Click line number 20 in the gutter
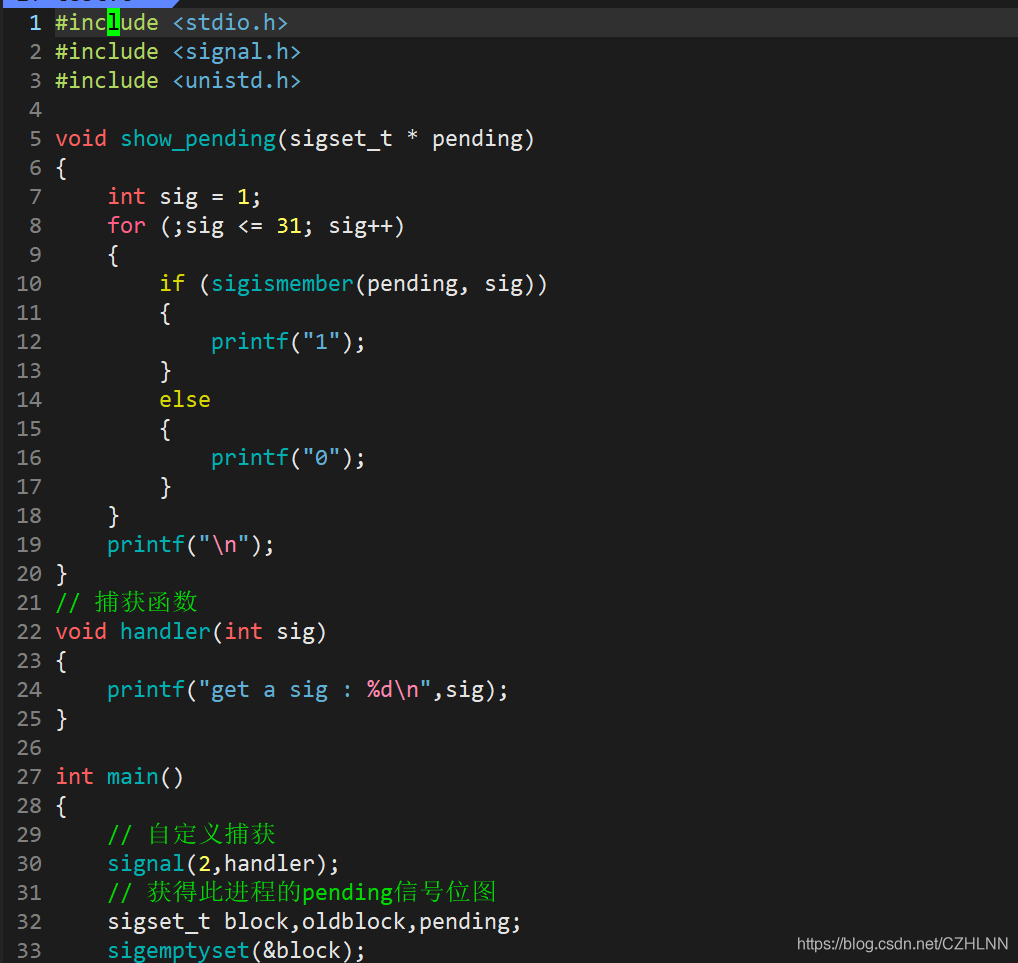1018x963 pixels. click(x=29, y=573)
